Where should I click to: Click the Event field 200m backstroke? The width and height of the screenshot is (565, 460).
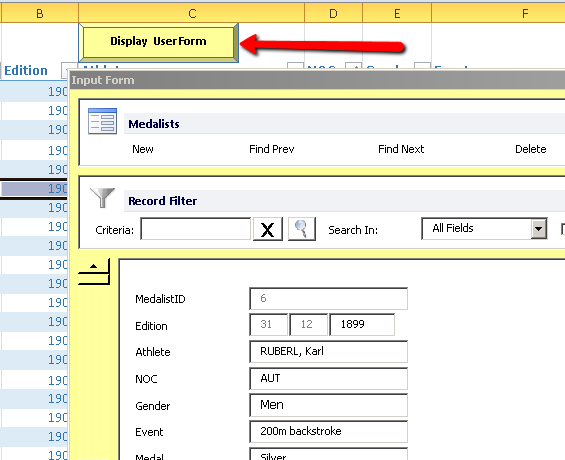point(328,432)
